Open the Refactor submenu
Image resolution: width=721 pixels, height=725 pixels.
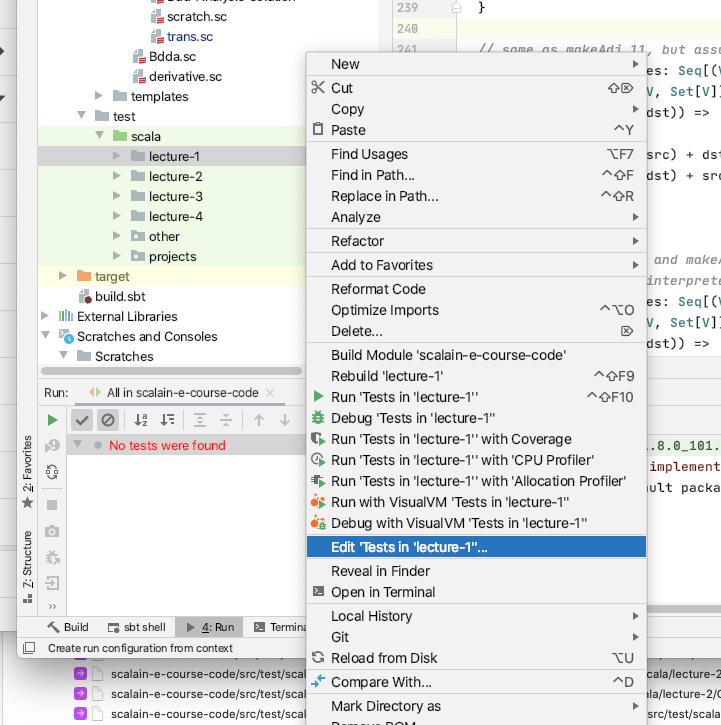476,241
